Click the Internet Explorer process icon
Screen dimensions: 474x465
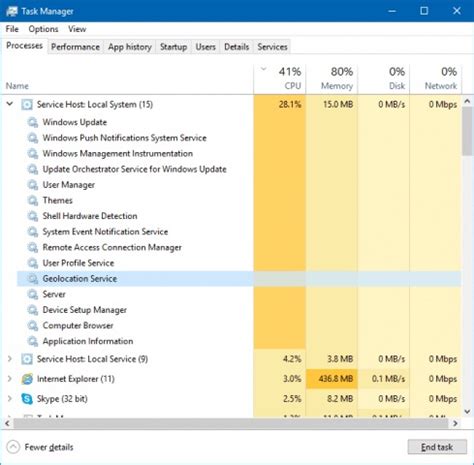(27, 379)
